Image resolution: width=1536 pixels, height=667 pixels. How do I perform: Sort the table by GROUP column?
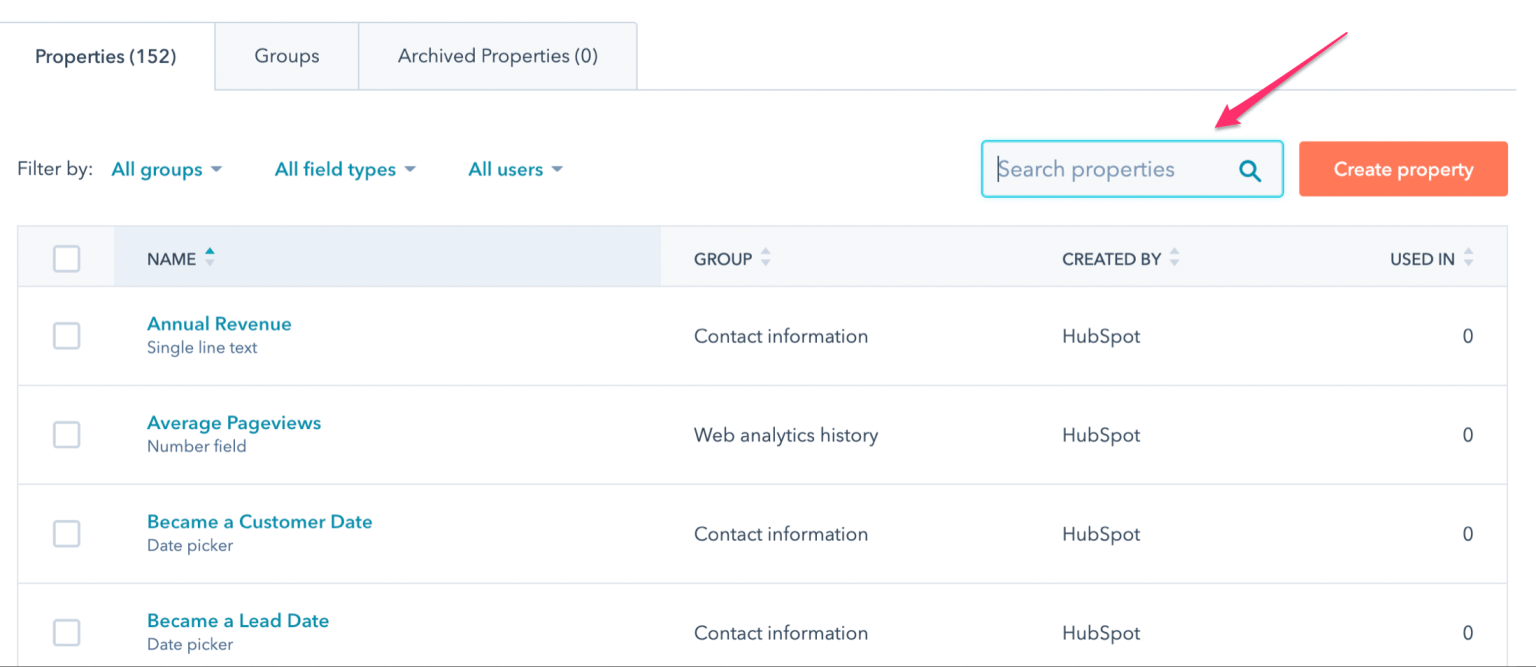click(x=765, y=257)
